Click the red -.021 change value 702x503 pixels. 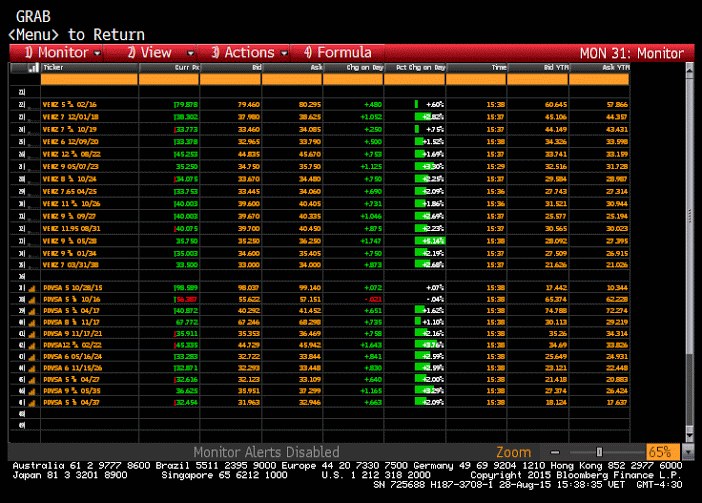click(373, 299)
